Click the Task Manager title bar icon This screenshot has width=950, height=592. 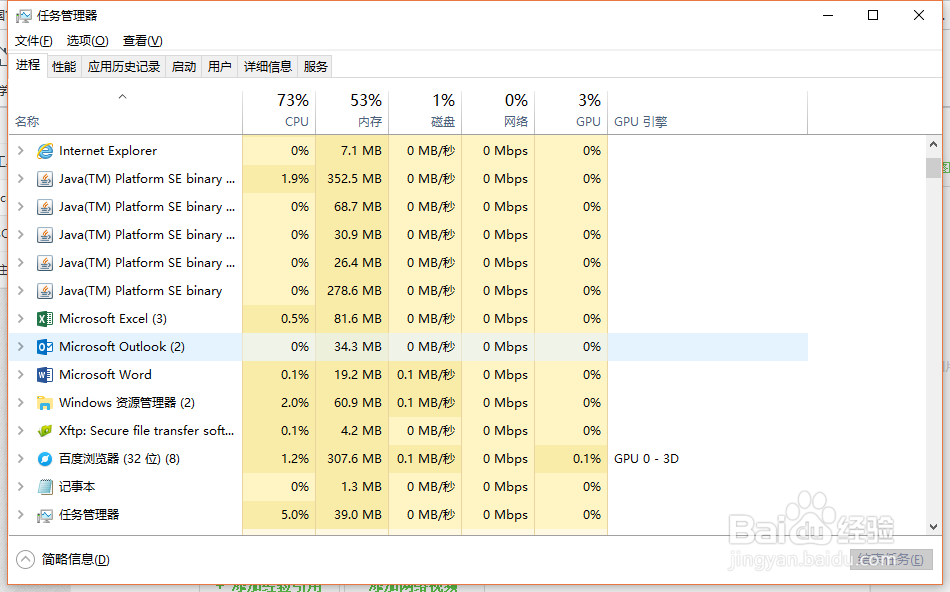(x=24, y=16)
